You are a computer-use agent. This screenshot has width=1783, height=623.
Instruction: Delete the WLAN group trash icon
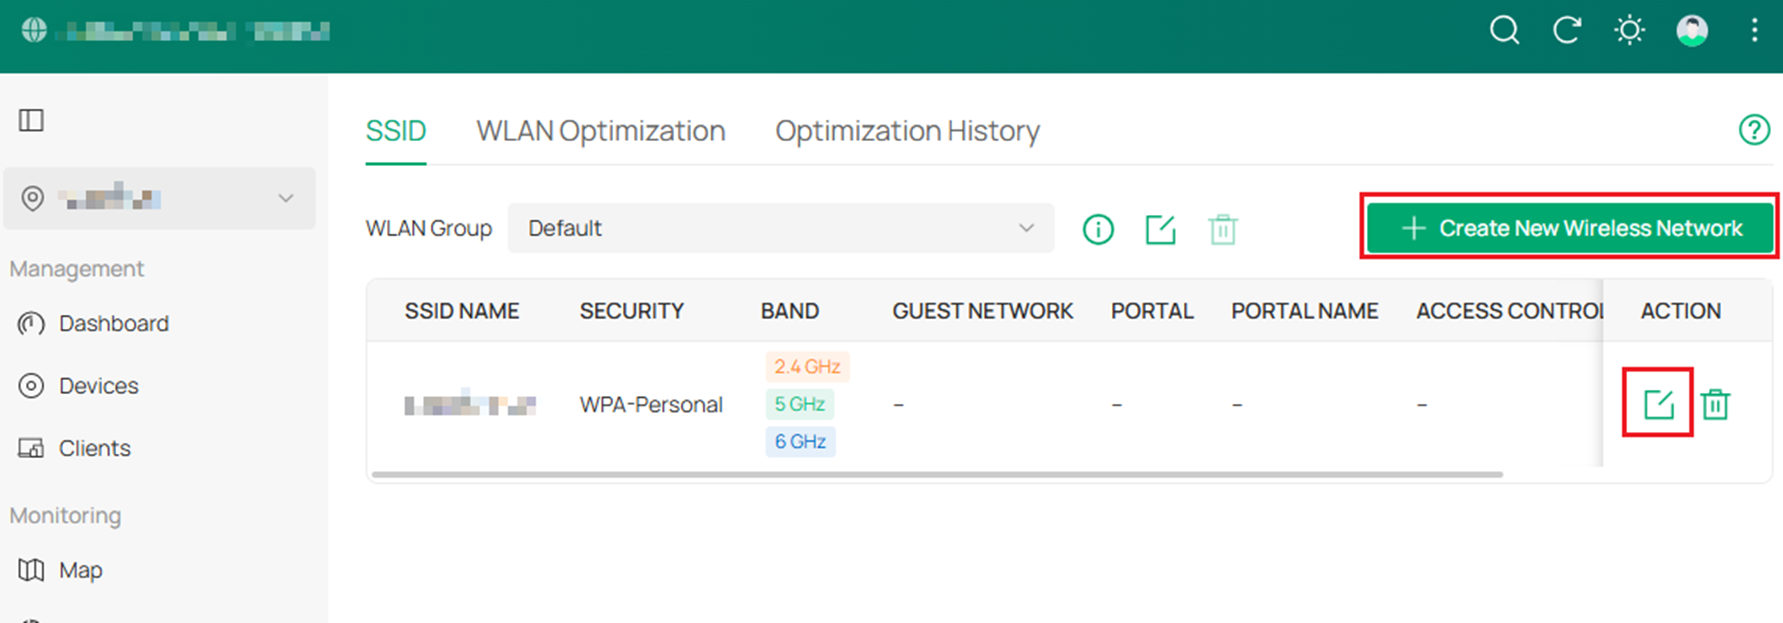pyautogui.click(x=1222, y=229)
